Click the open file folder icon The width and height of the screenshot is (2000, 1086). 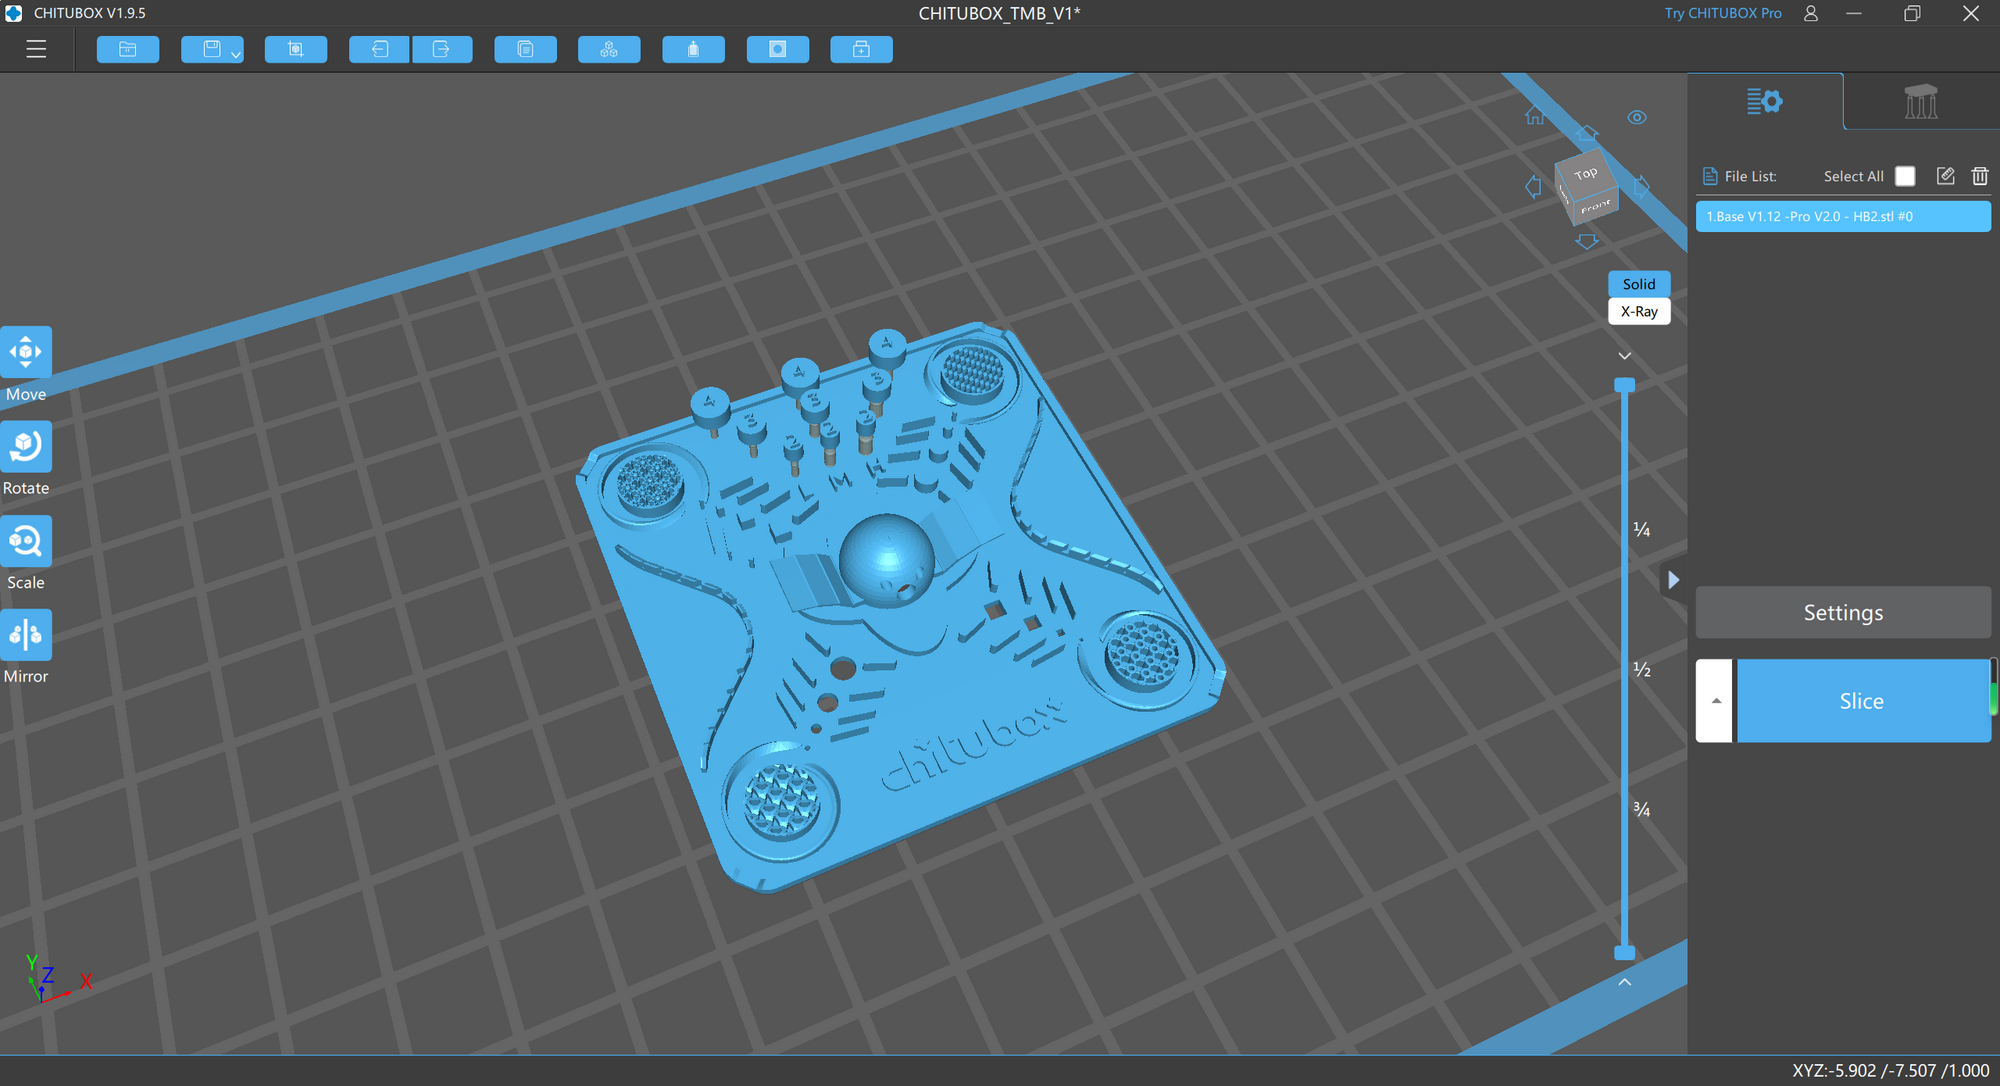tap(128, 49)
